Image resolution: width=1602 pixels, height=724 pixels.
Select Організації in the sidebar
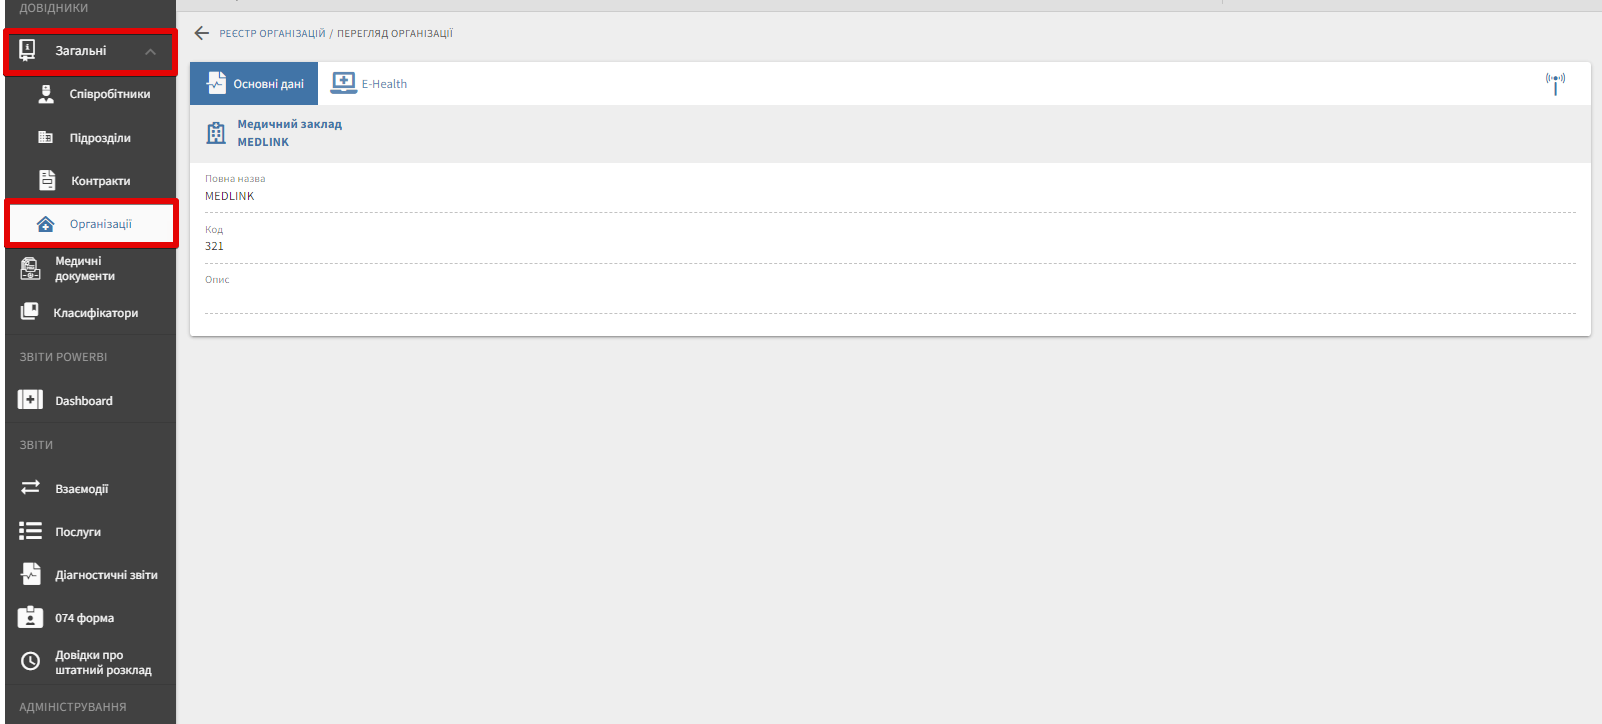pyautogui.click(x=100, y=224)
